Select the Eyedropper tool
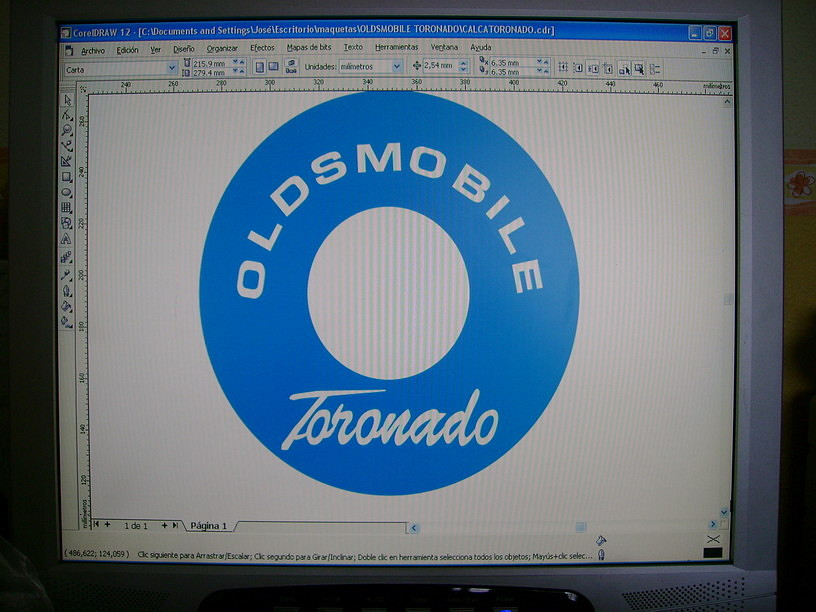The height and width of the screenshot is (612, 816). tap(67, 274)
